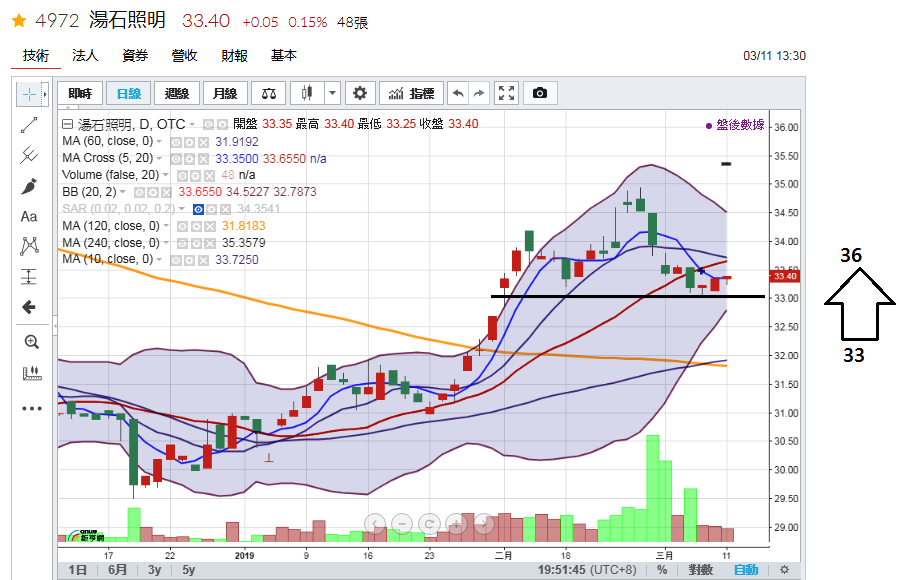Toggle visibility of MA (240, close, 0)

pos(183,243)
